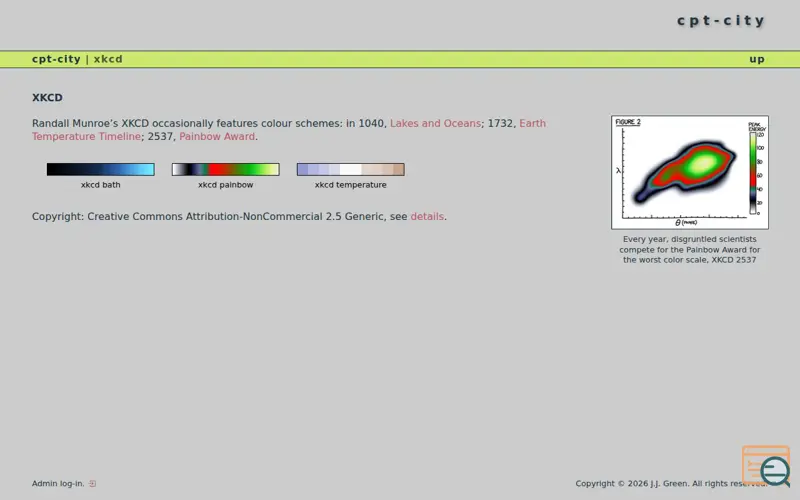Select the xkcd bath gradient swatch
Viewport: 800px width, 500px height.
click(x=101, y=169)
